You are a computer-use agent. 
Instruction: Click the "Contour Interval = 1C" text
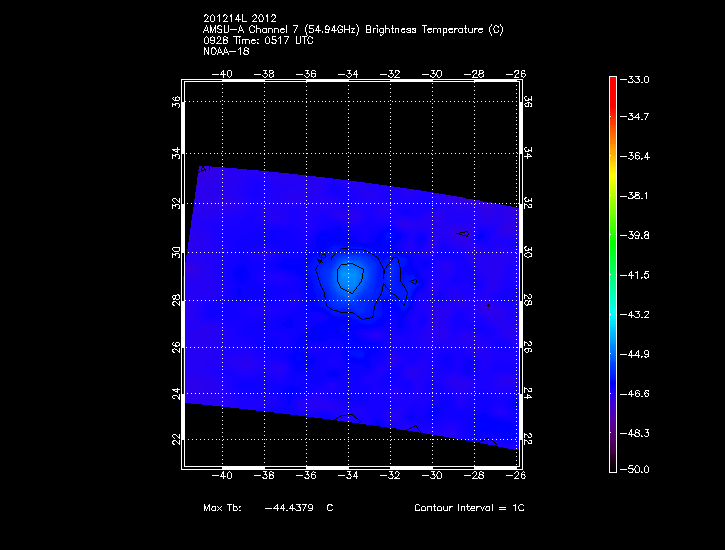tap(469, 508)
